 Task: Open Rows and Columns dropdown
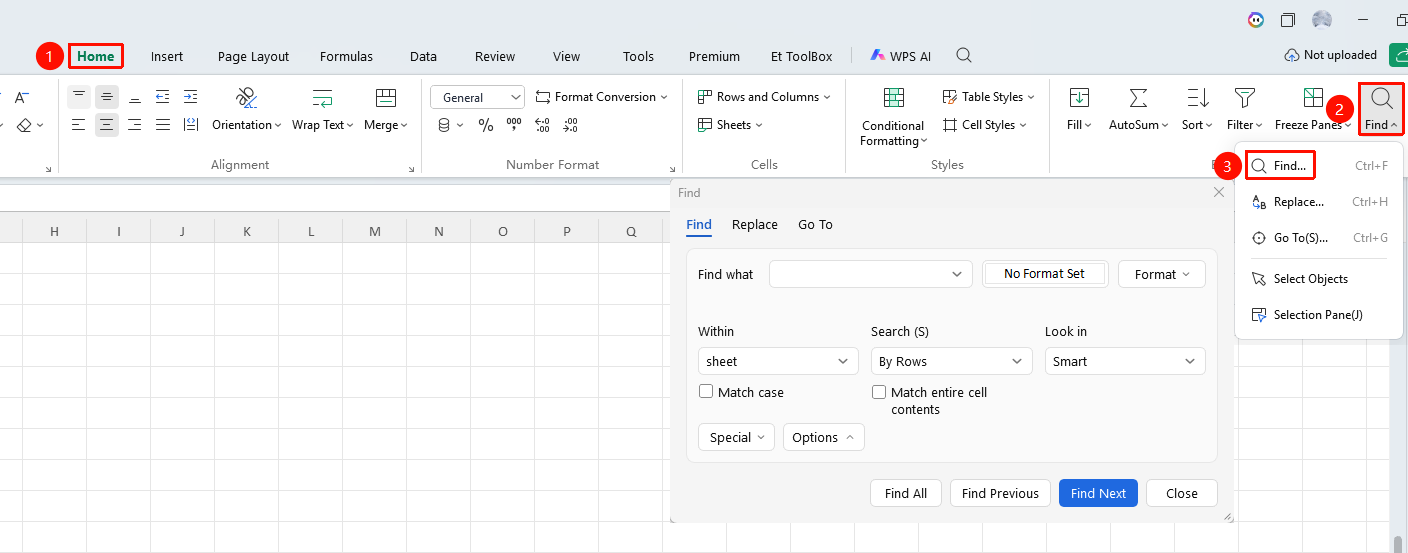764,97
